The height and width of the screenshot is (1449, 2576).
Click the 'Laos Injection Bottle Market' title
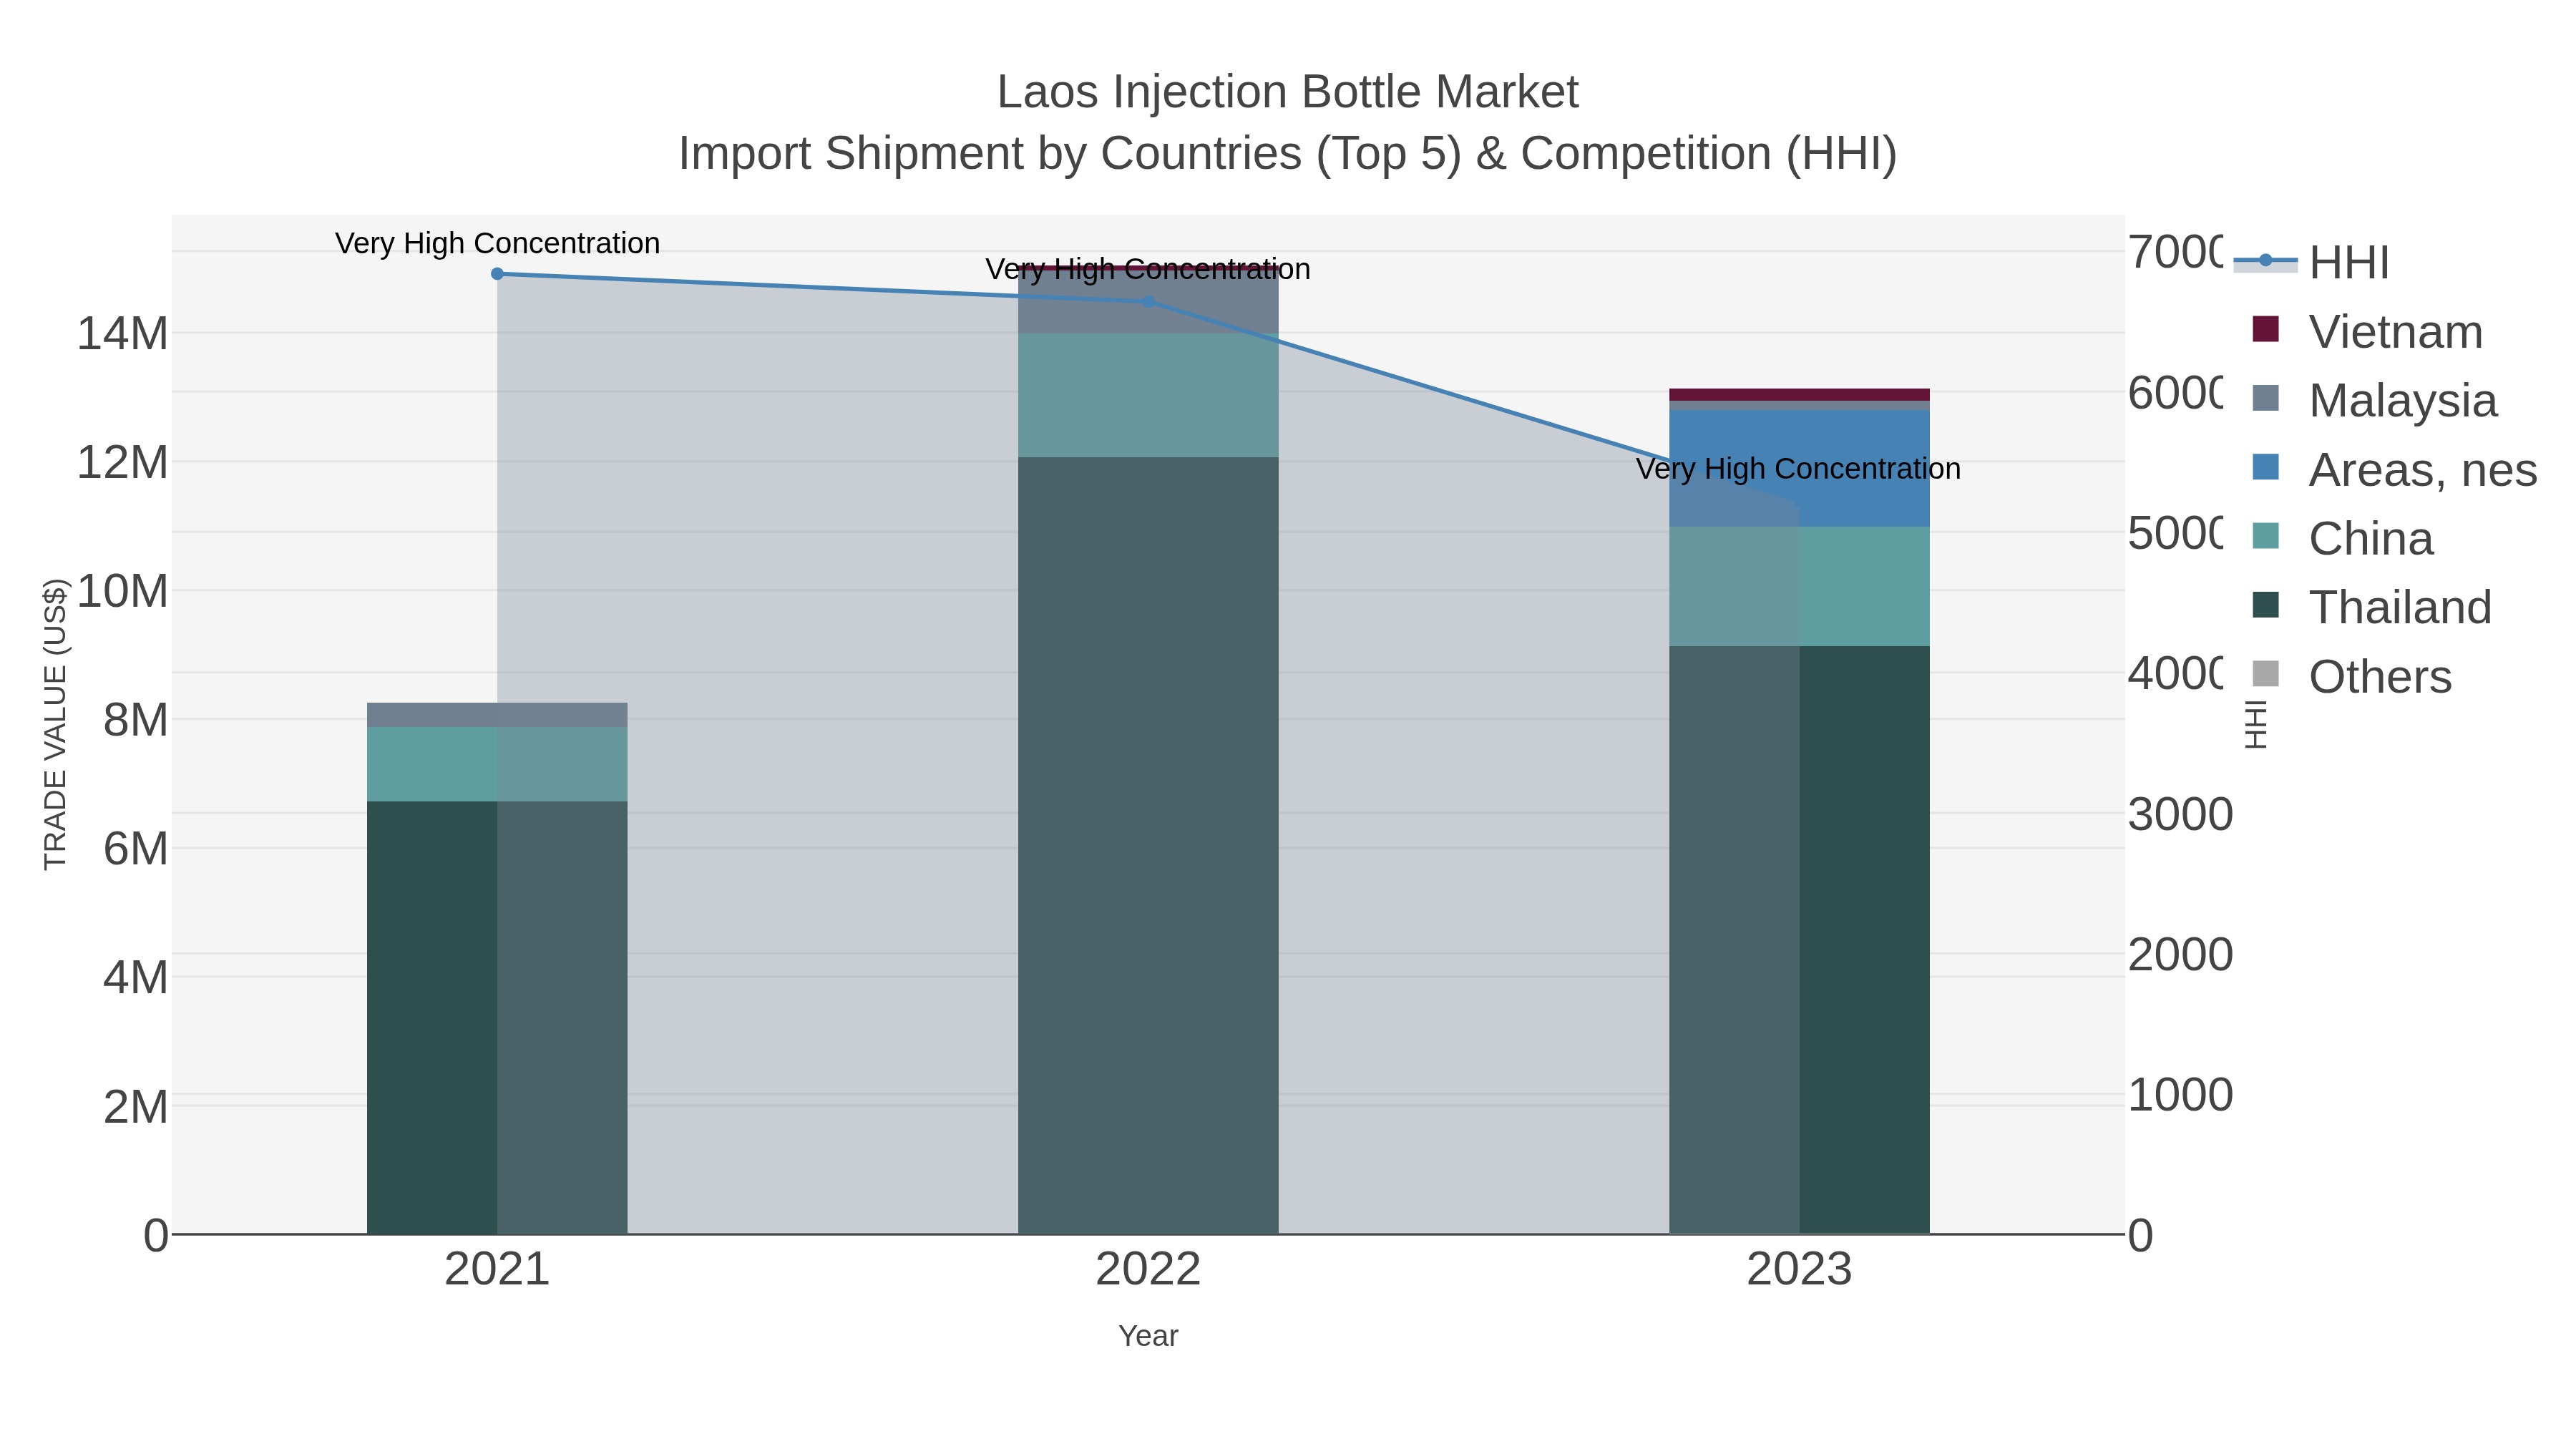pos(1288,92)
